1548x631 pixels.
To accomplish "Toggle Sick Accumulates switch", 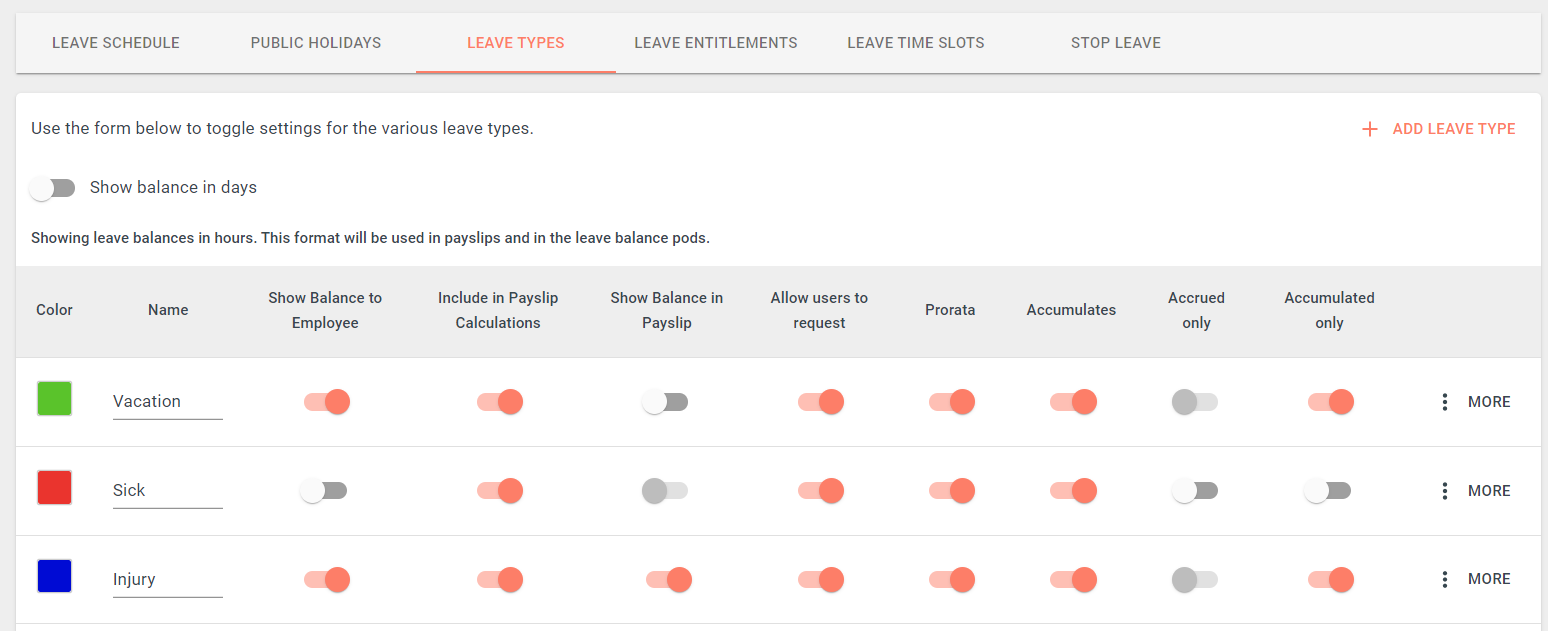I will [x=1072, y=491].
